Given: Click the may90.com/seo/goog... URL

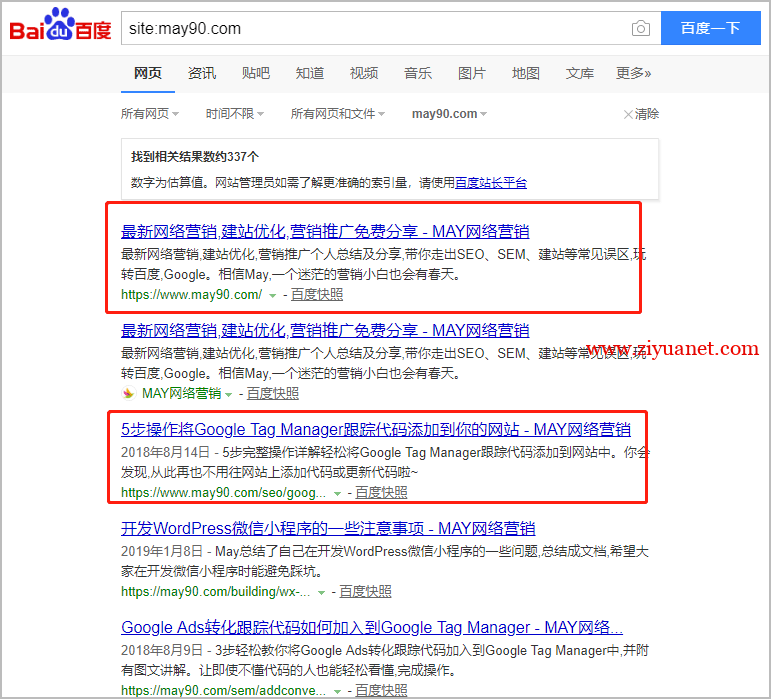Looking at the screenshot, I should pyautogui.click(x=224, y=493).
